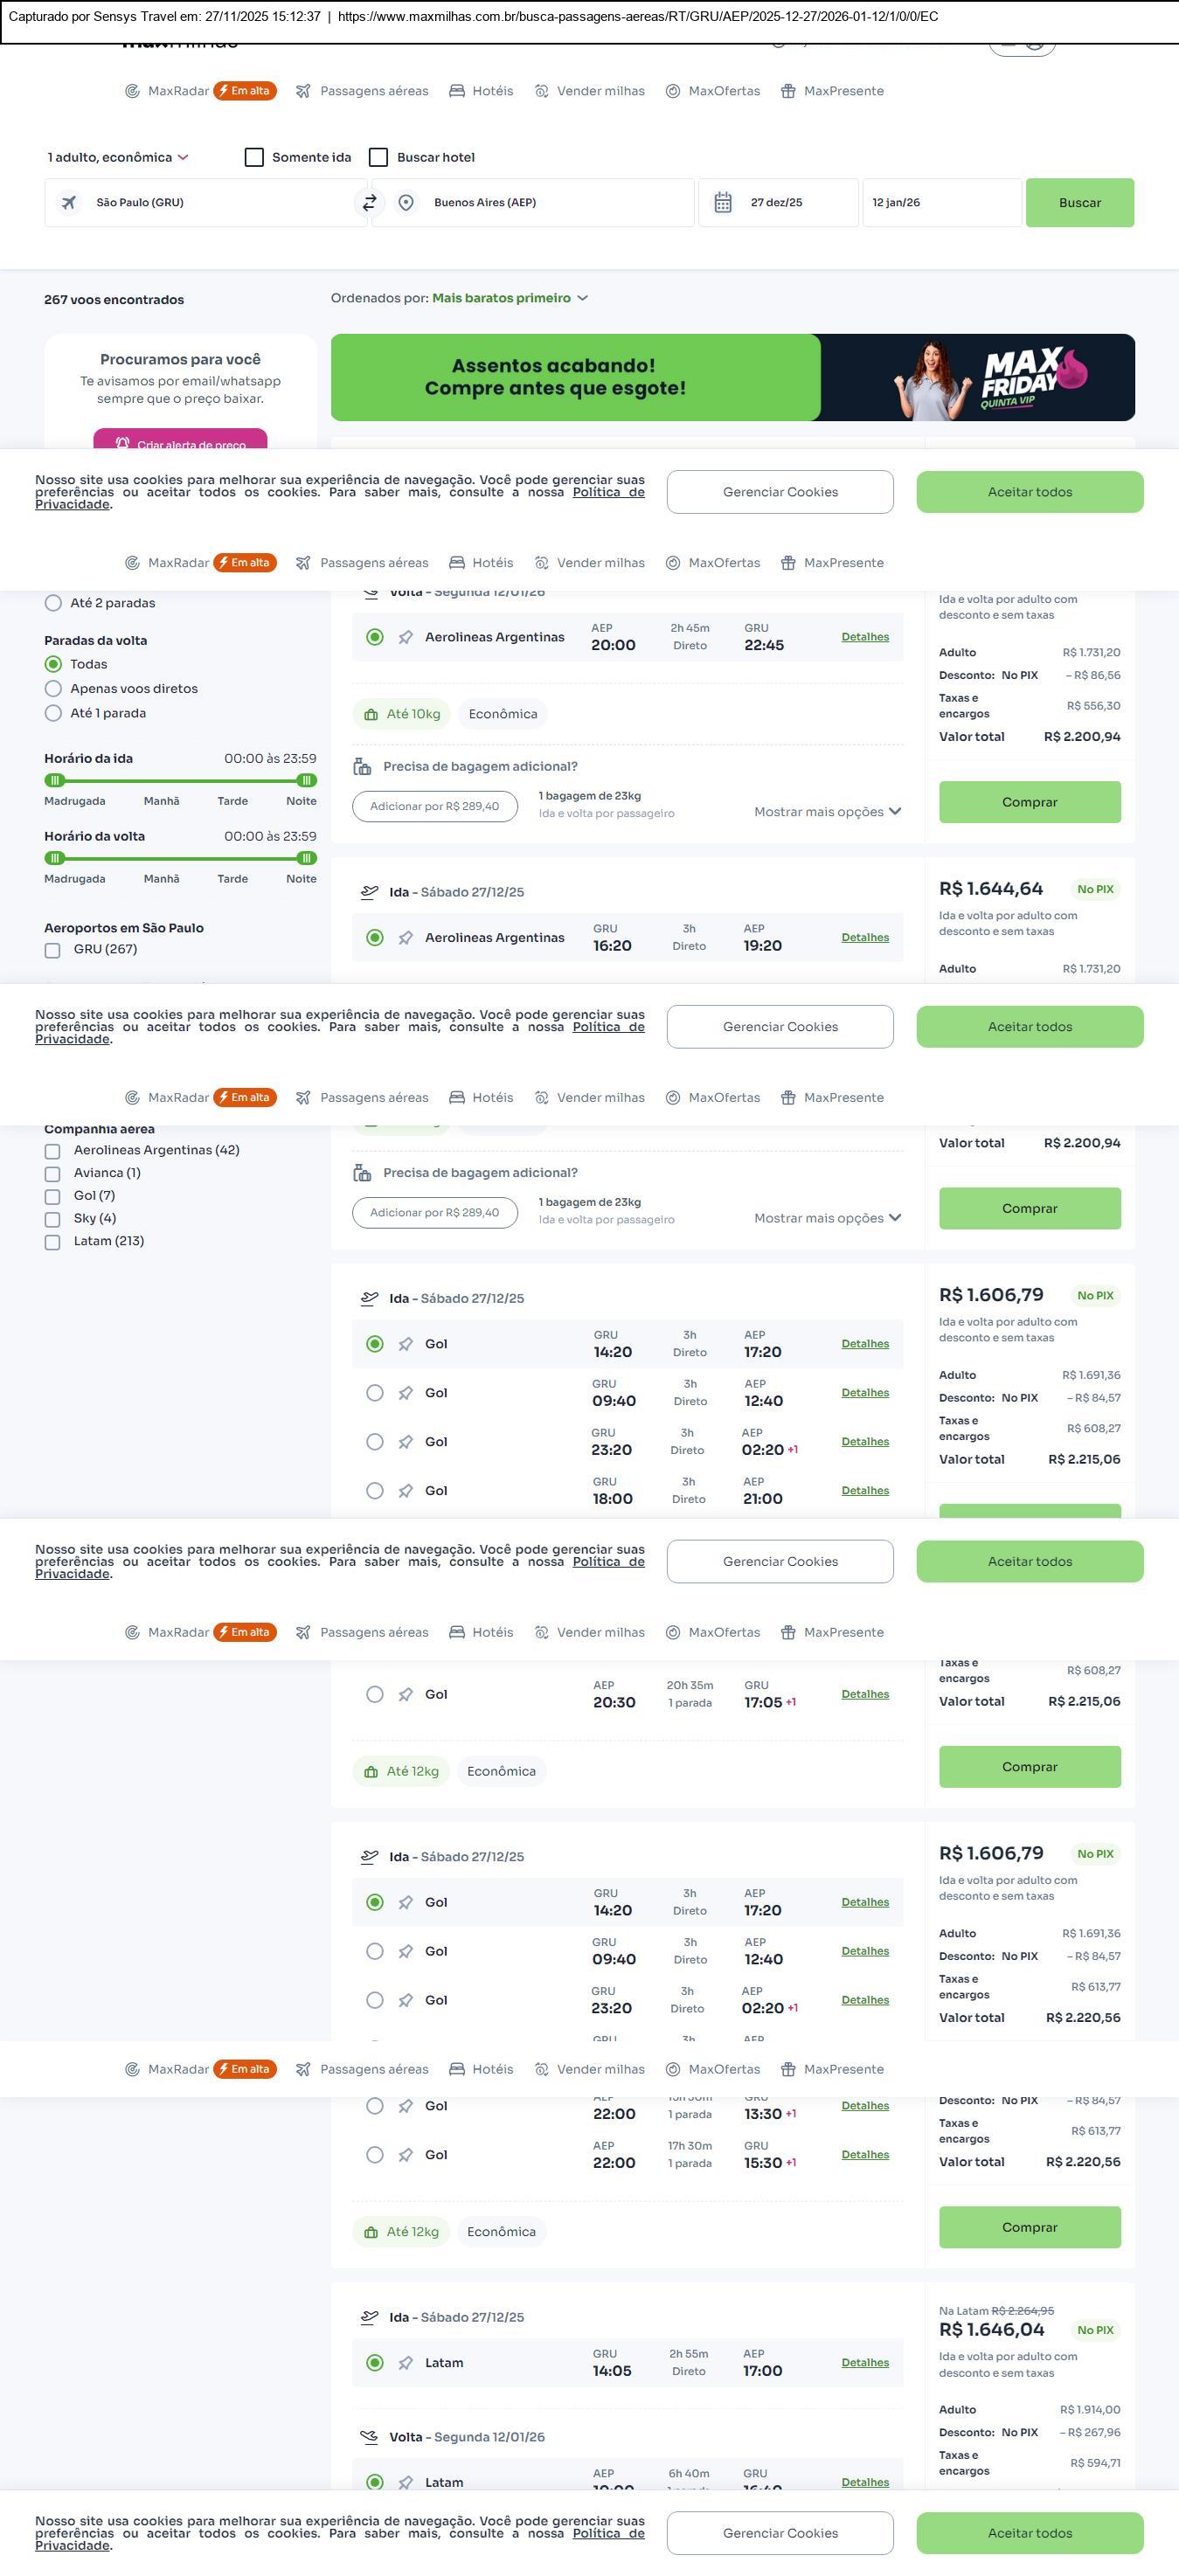The image size is (1179, 2576).
Task: Select Apenas voos diretos for return stops
Action: (x=53, y=689)
